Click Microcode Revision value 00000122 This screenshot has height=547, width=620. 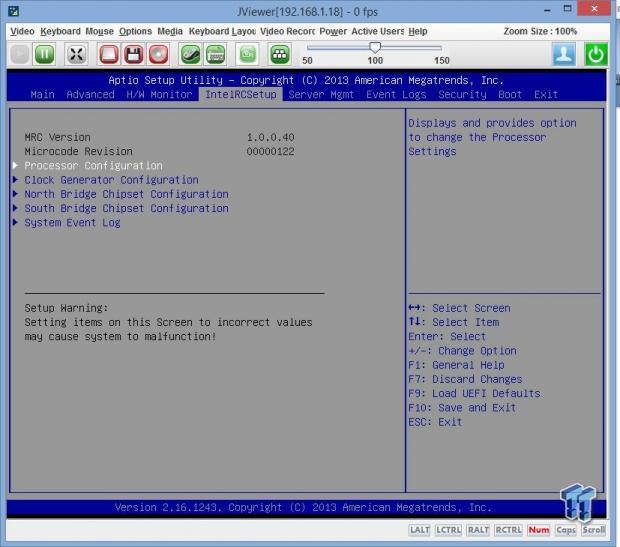(270, 151)
